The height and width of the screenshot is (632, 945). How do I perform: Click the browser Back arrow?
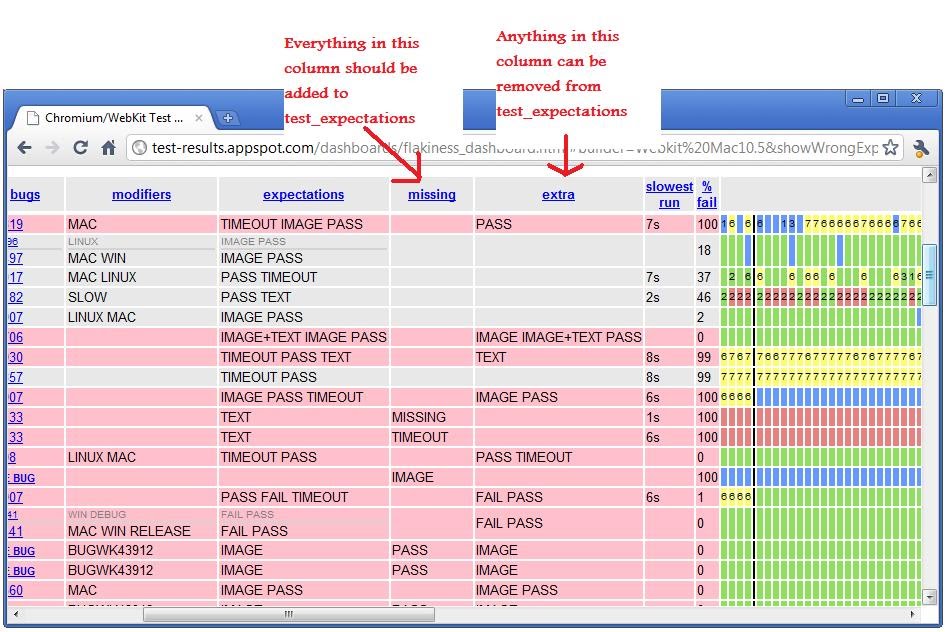click(25, 148)
